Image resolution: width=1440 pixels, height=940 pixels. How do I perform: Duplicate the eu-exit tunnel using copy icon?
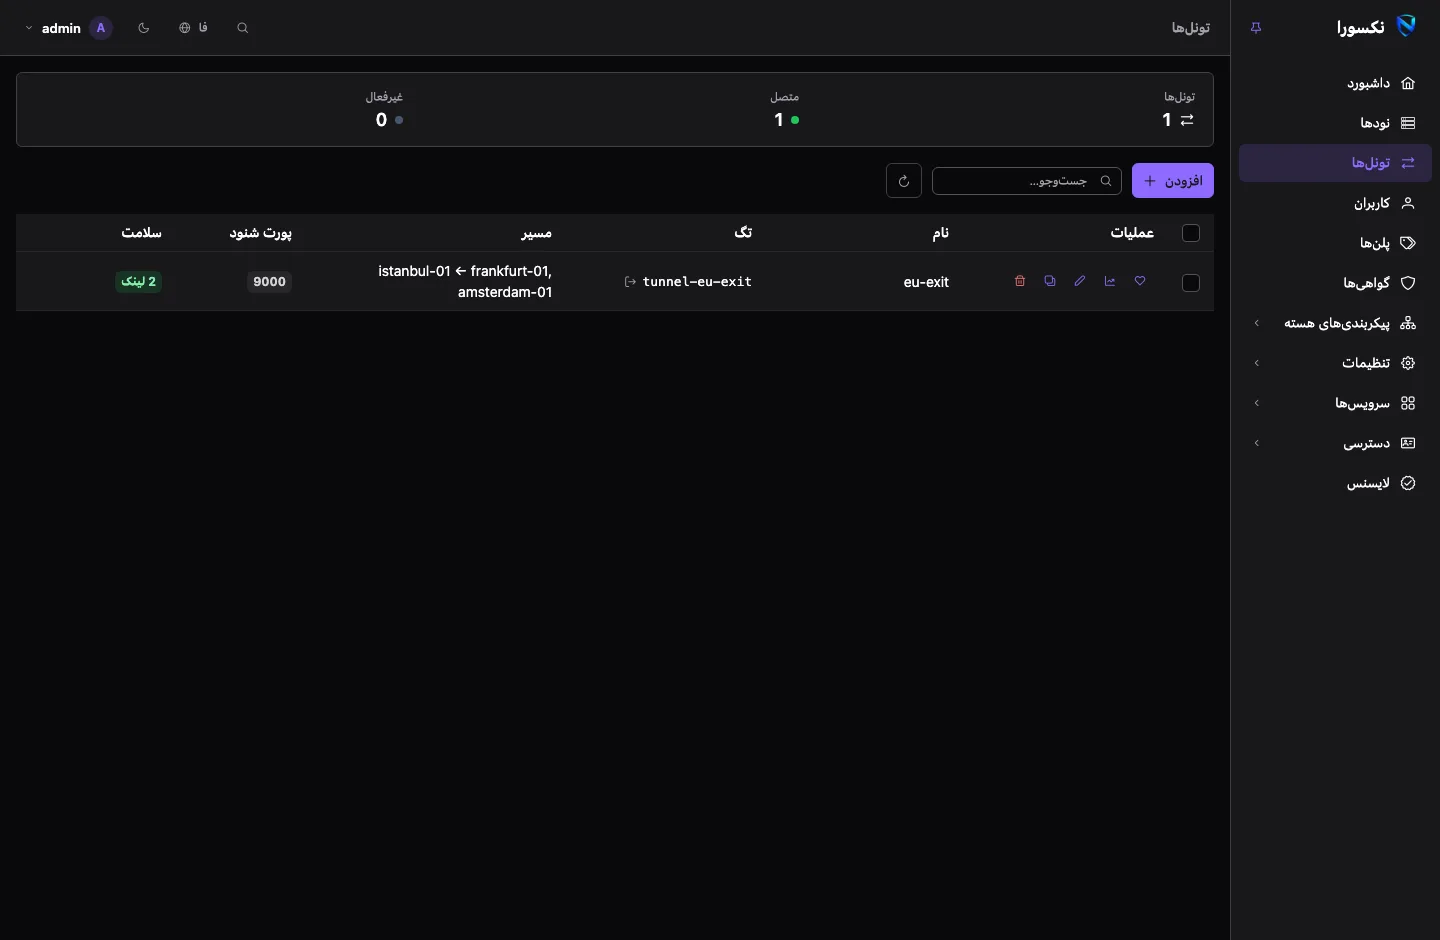1050,282
